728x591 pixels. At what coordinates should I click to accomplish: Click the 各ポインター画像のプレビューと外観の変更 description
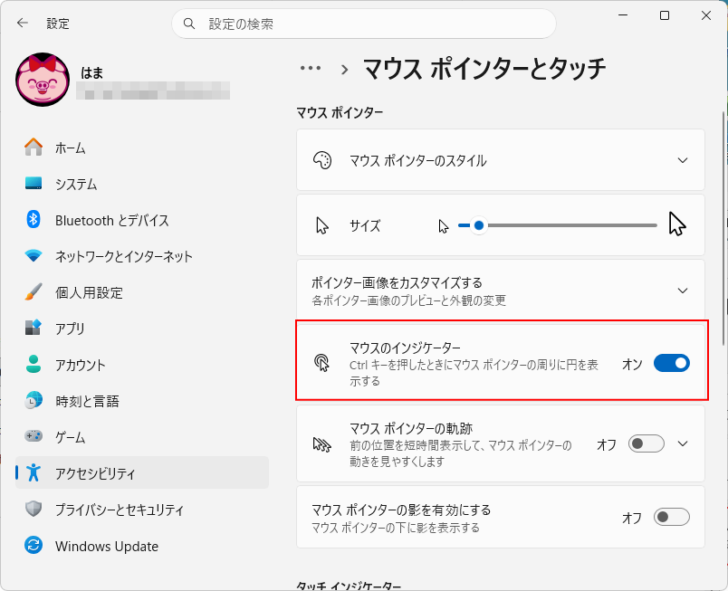pyautogui.click(x=409, y=301)
